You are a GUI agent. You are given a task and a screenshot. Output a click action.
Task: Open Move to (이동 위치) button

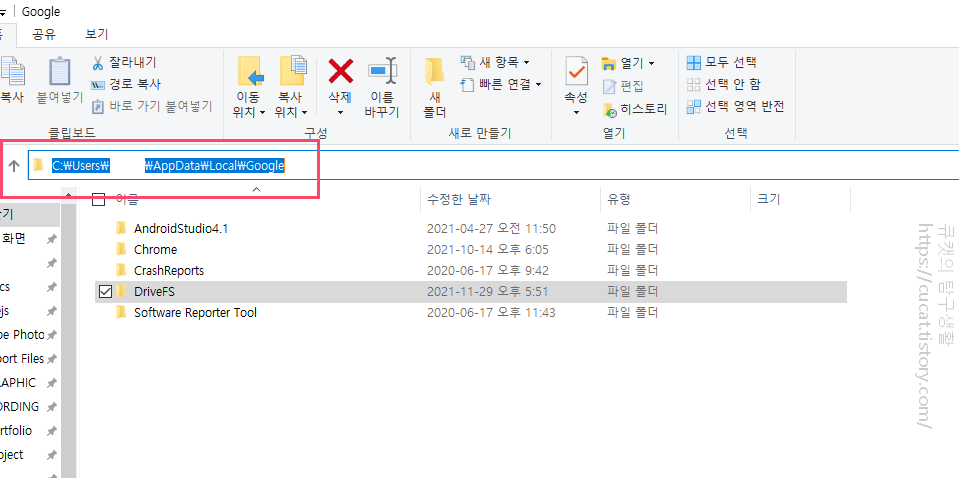[249, 86]
